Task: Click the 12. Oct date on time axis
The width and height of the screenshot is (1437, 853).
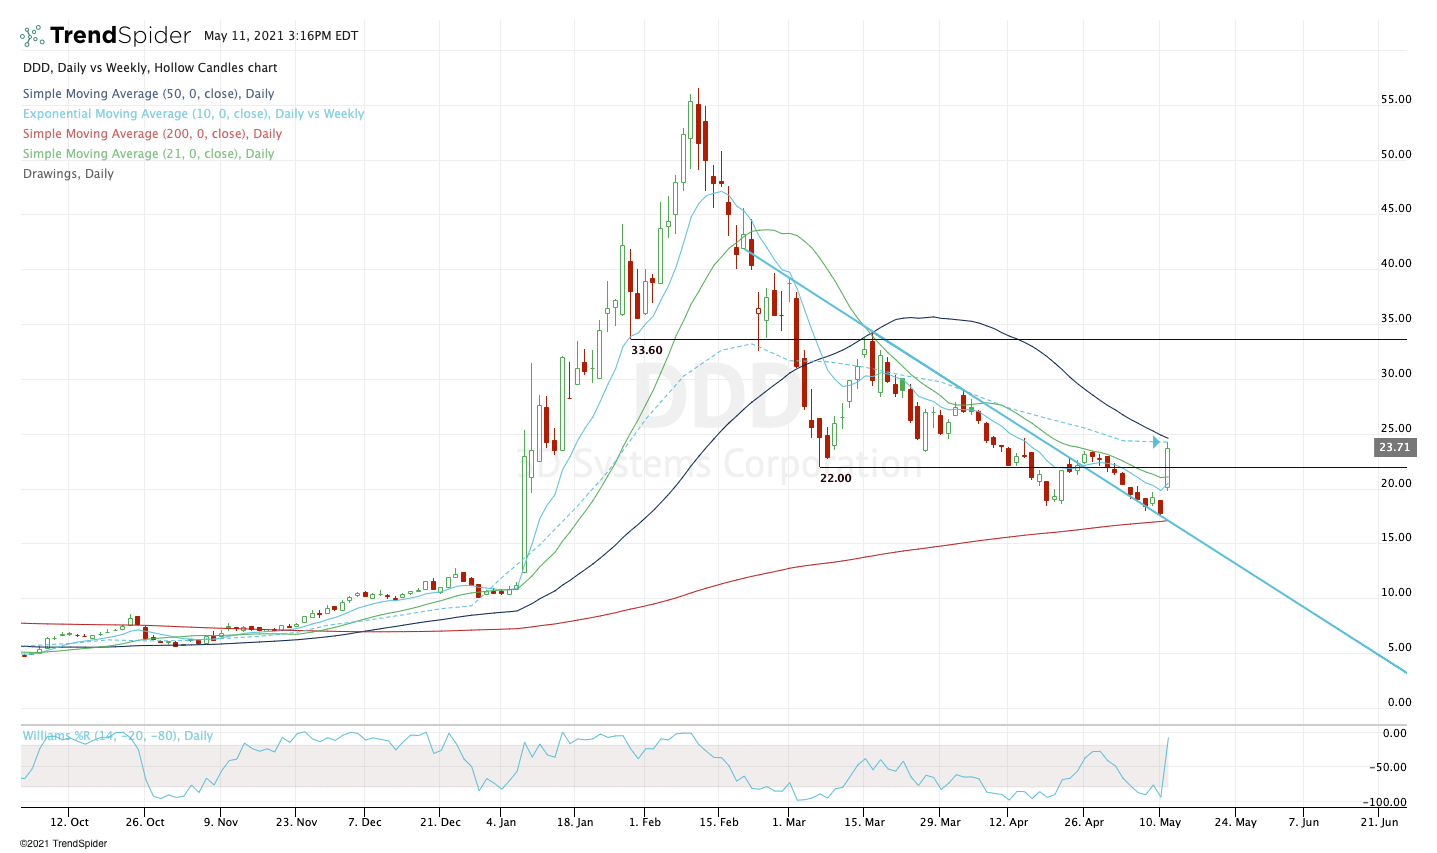Action: click(68, 823)
